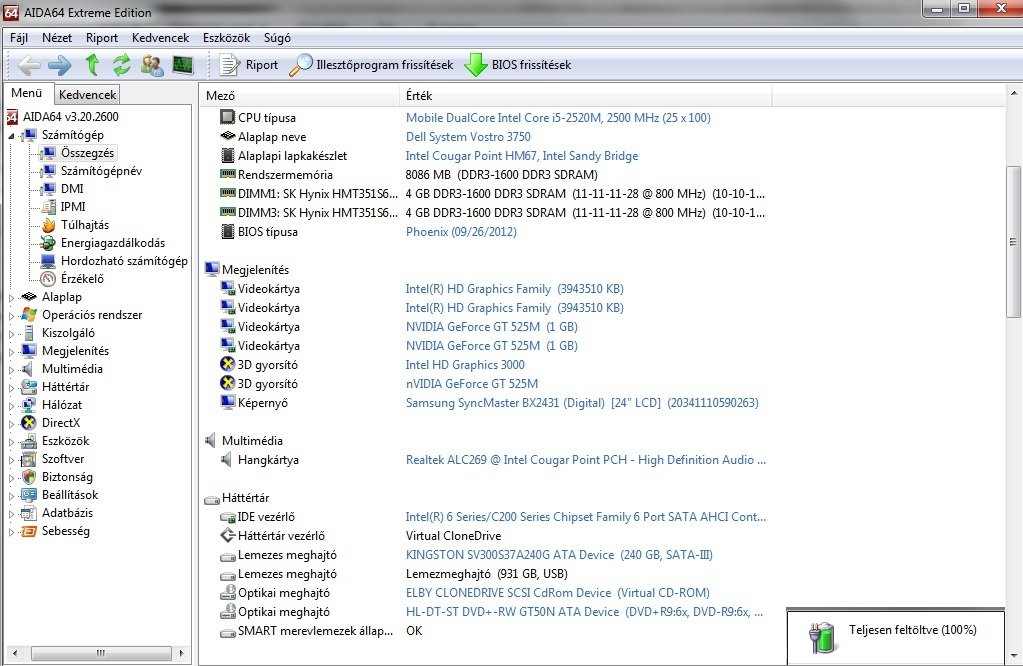
Task: Click the tree scrollbar right arrow
Action: [x=181, y=652]
